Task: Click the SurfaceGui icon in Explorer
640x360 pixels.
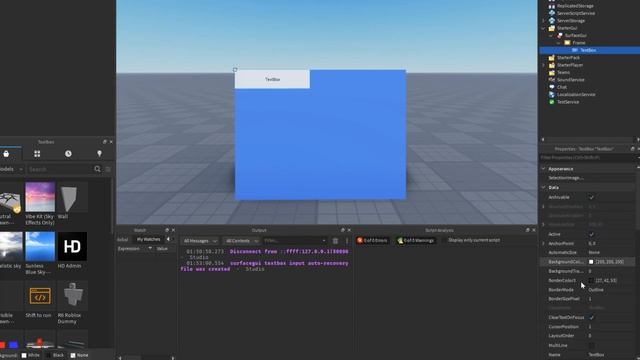Action: point(560,36)
